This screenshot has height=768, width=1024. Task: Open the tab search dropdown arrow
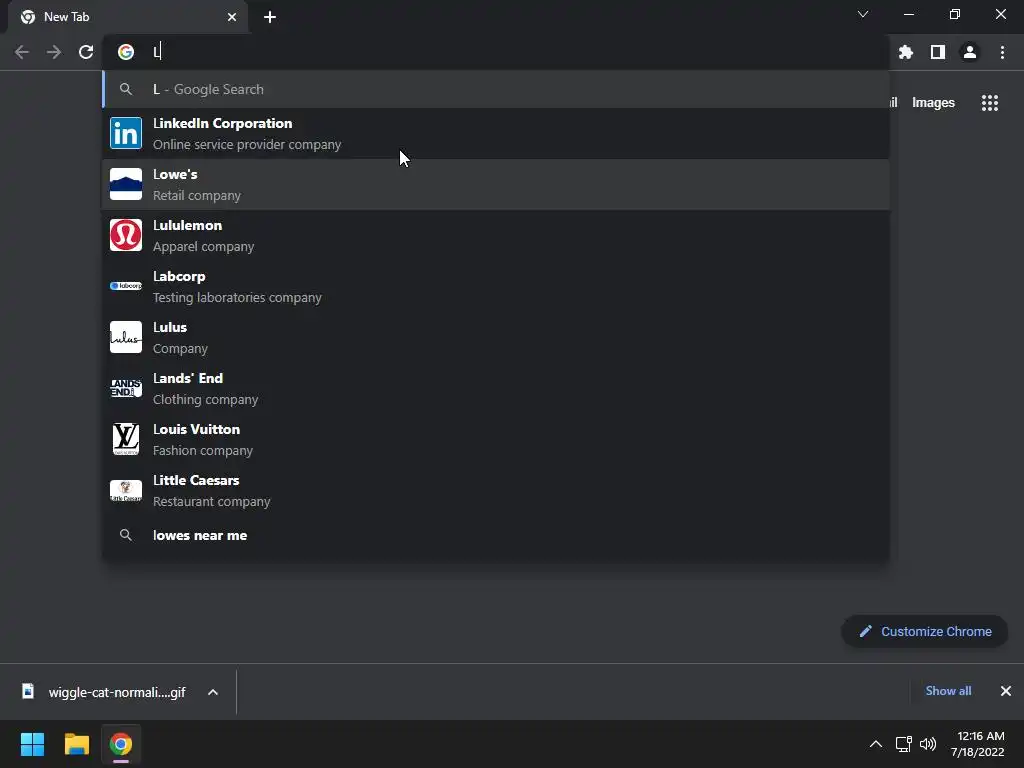863,14
